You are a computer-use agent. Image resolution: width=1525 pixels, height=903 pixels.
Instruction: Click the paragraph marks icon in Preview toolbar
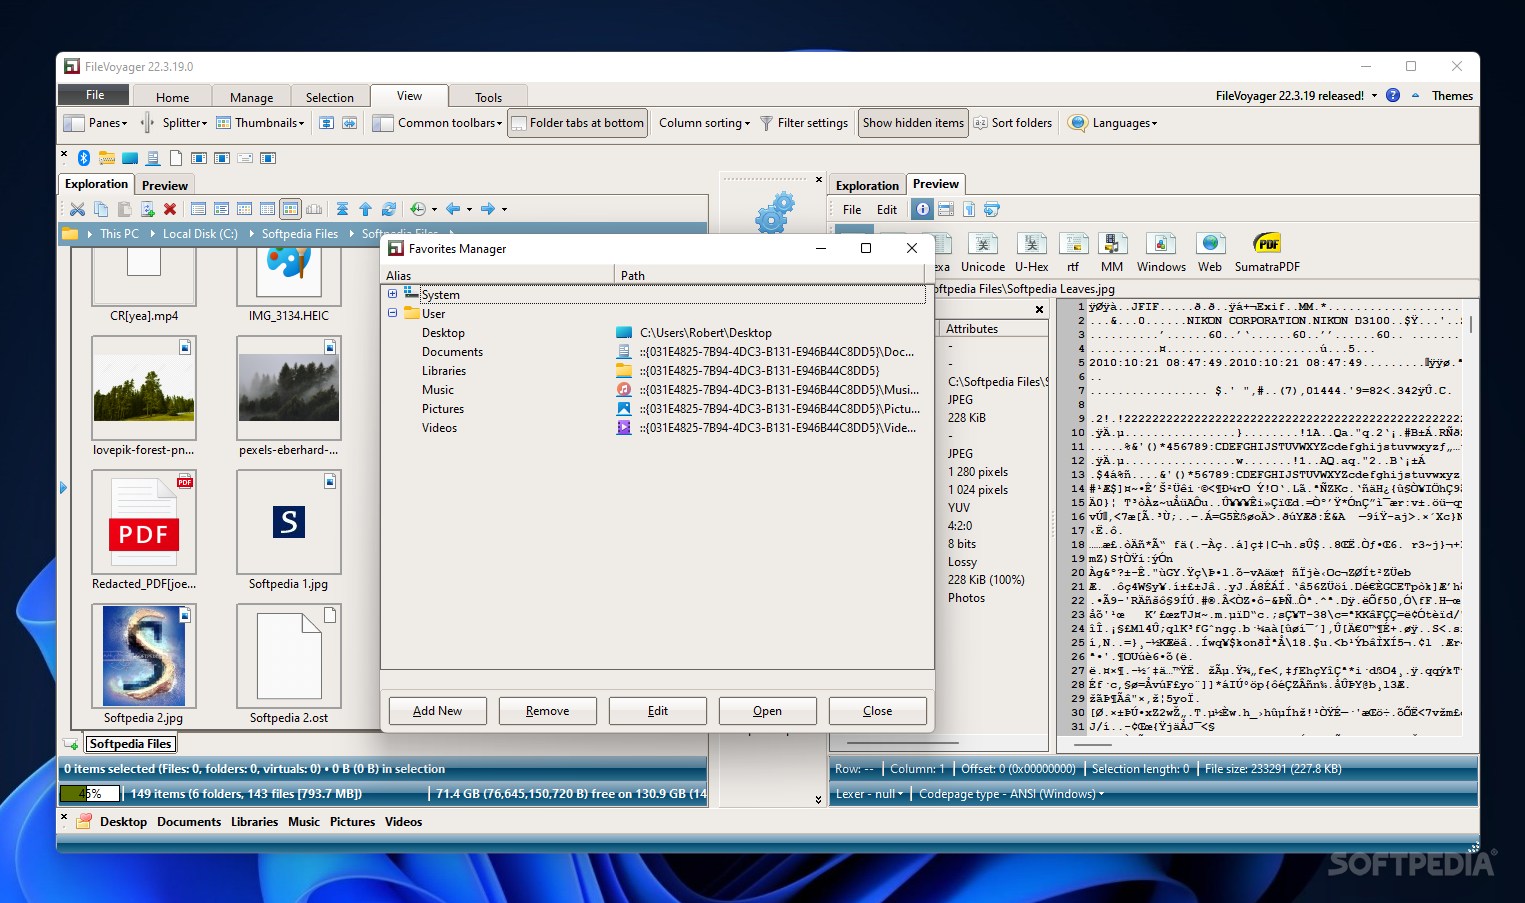coord(969,209)
